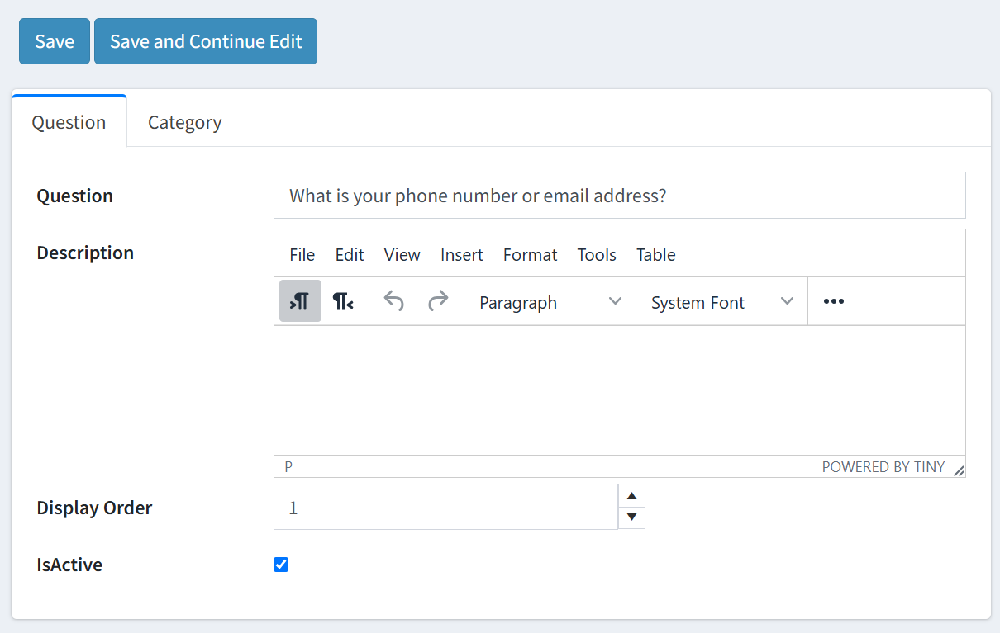Open the Insert menu
The image size is (1000, 633).
coord(461,255)
